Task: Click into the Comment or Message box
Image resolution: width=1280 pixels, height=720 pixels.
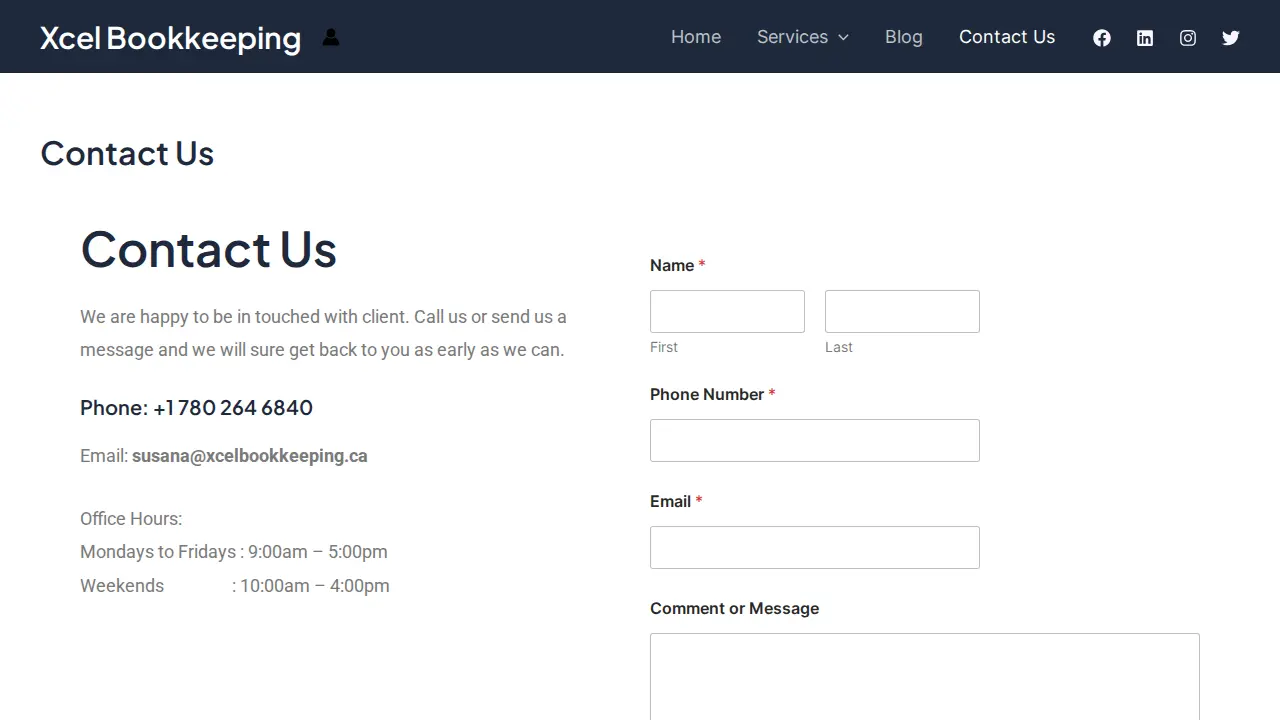Action: pos(925,676)
